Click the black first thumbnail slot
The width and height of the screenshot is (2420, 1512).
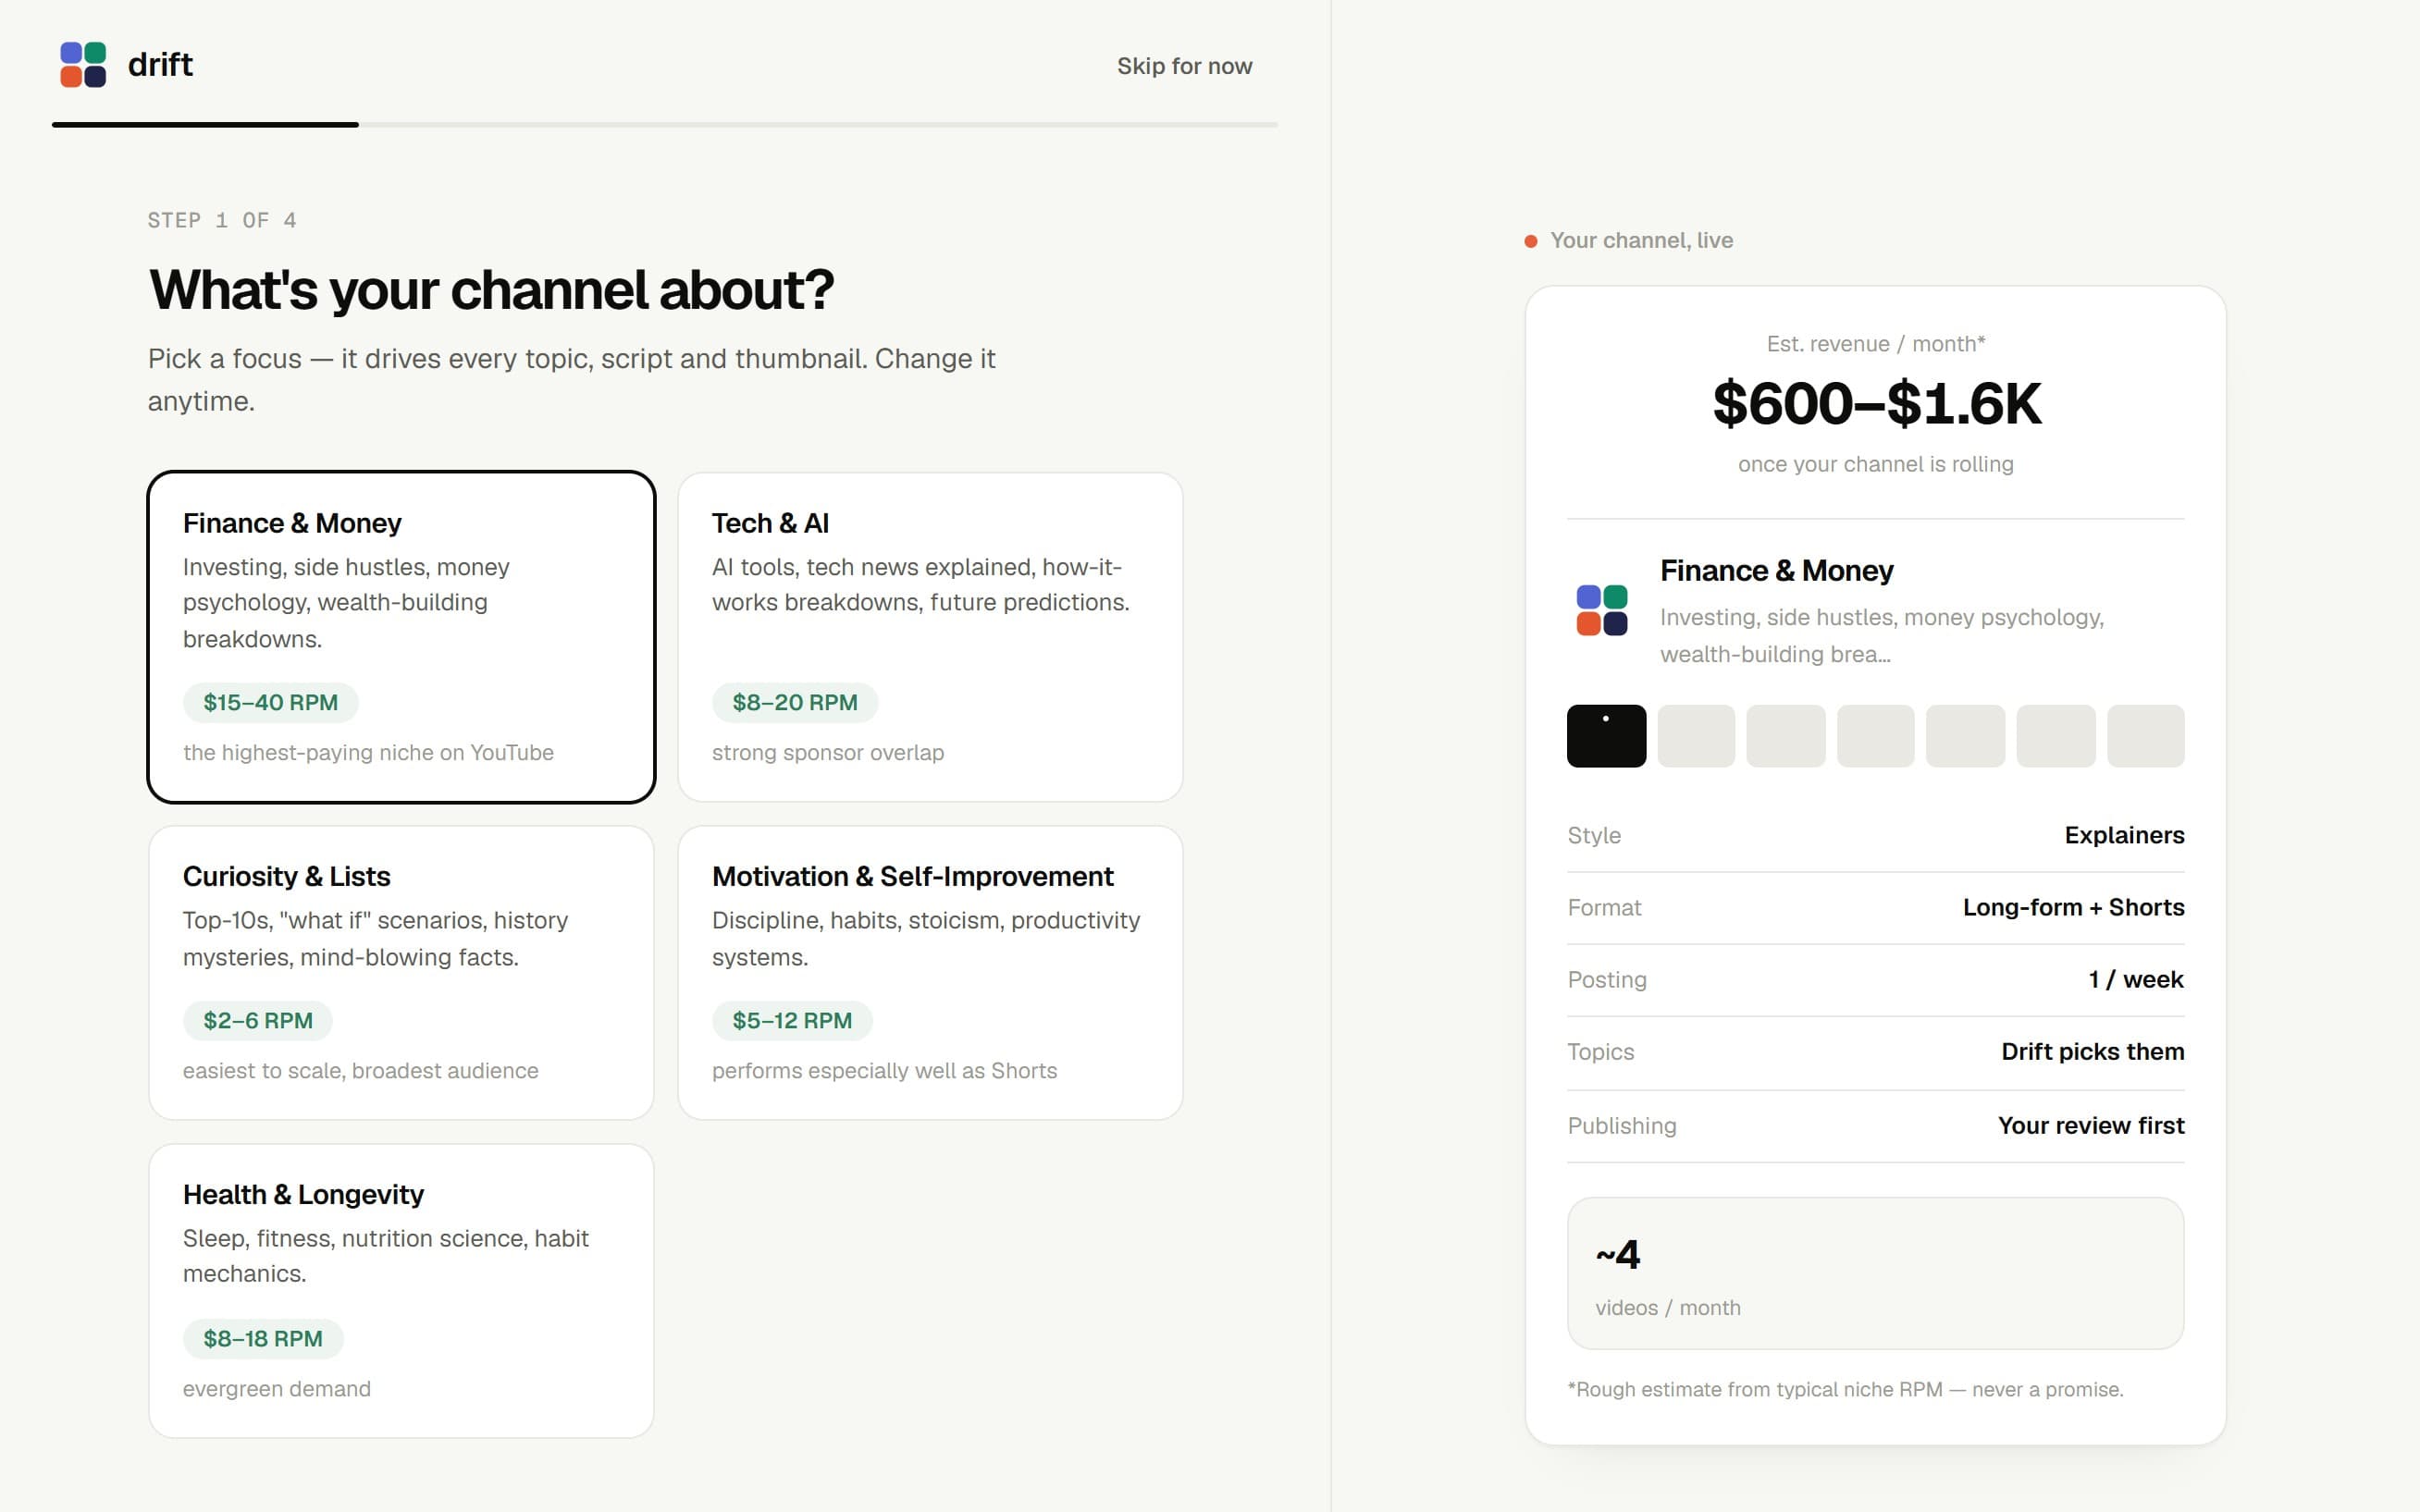pos(1606,736)
